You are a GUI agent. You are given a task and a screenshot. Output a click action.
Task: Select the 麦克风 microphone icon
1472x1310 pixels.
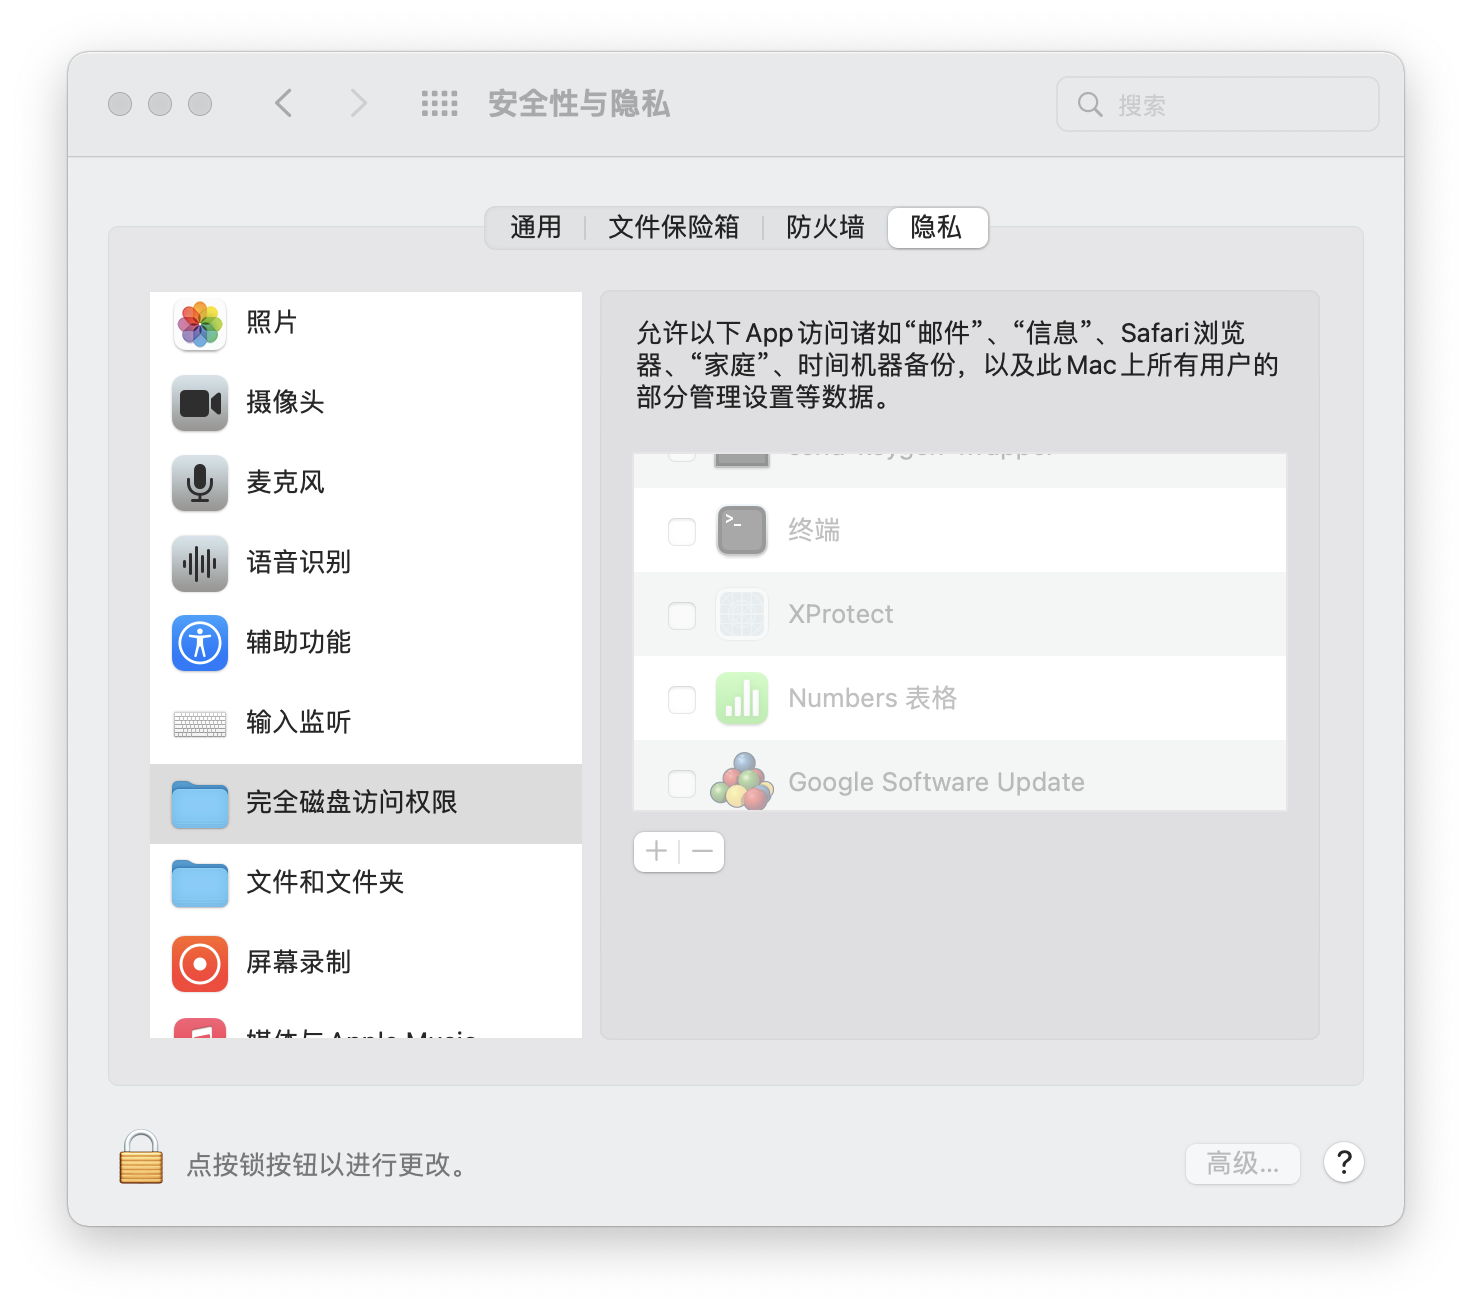pos(200,483)
